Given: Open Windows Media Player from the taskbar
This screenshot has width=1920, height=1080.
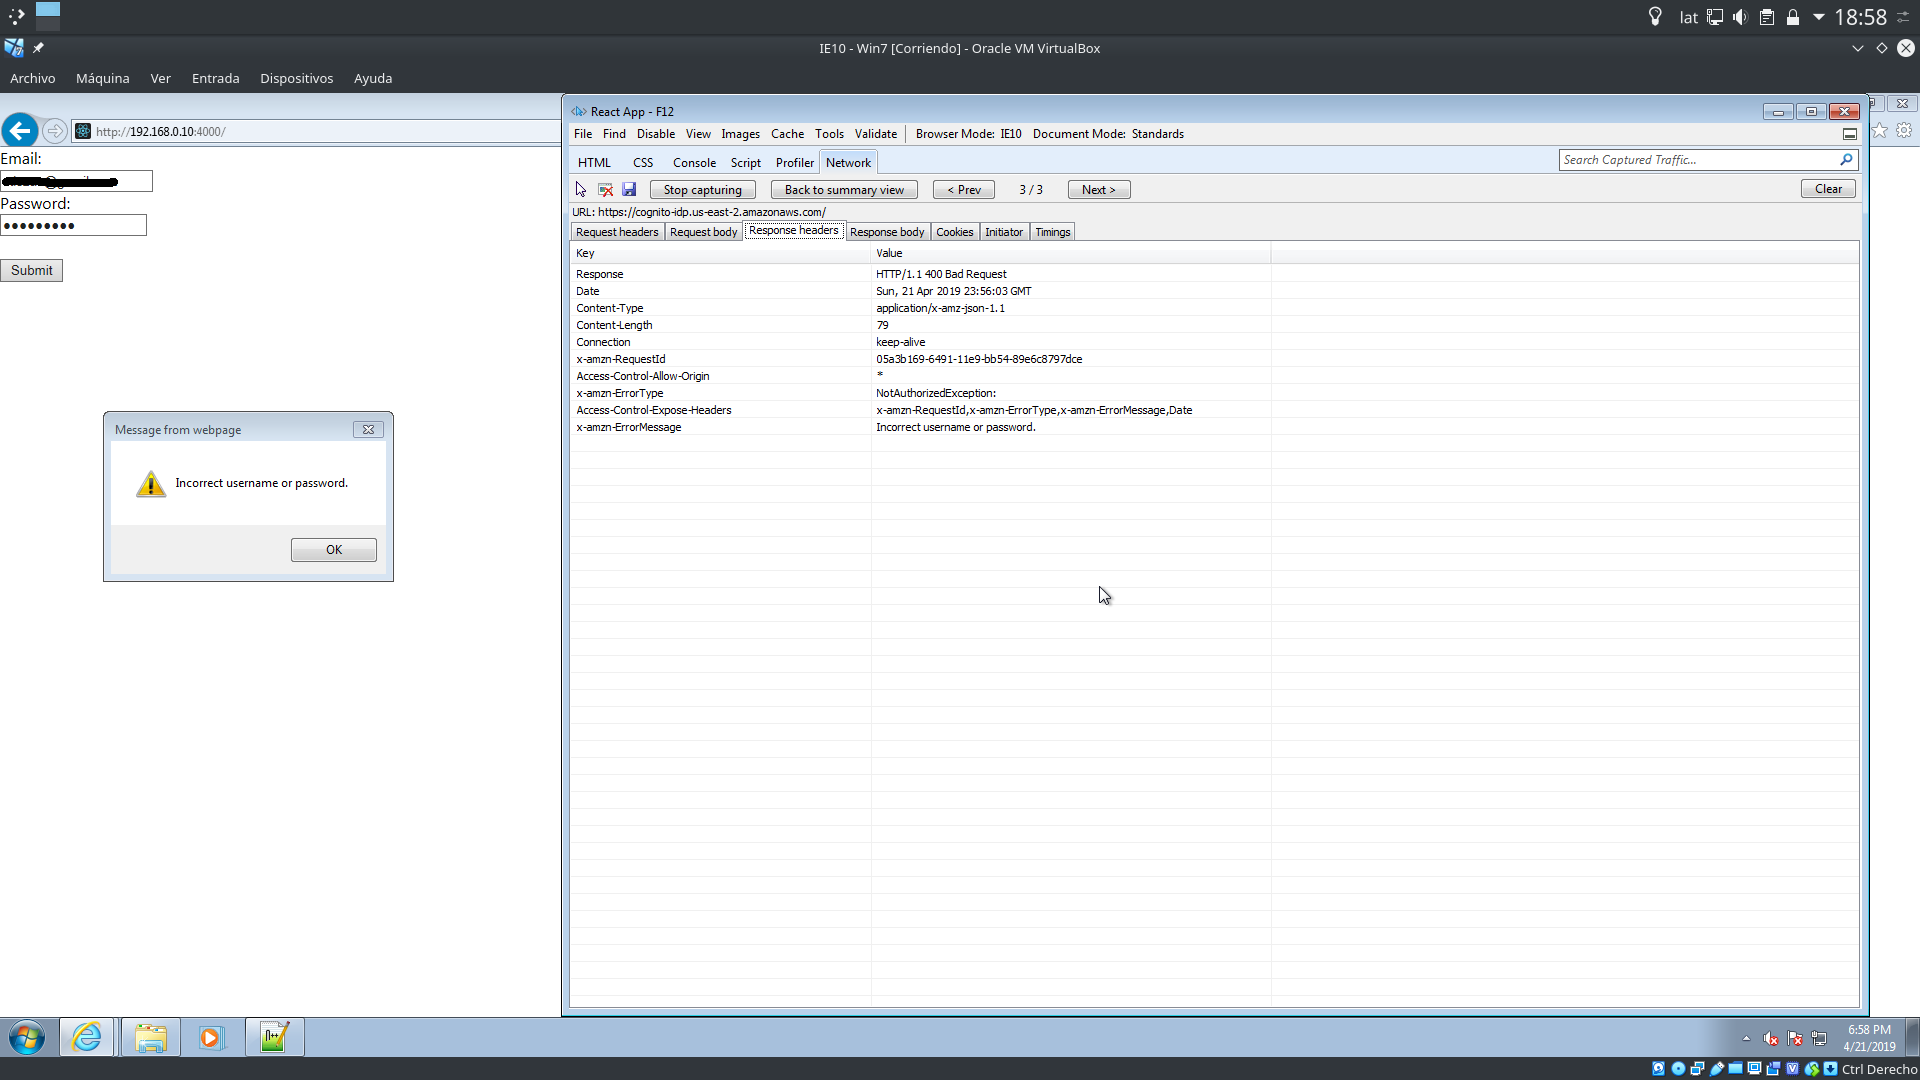Looking at the screenshot, I should [211, 1037].
